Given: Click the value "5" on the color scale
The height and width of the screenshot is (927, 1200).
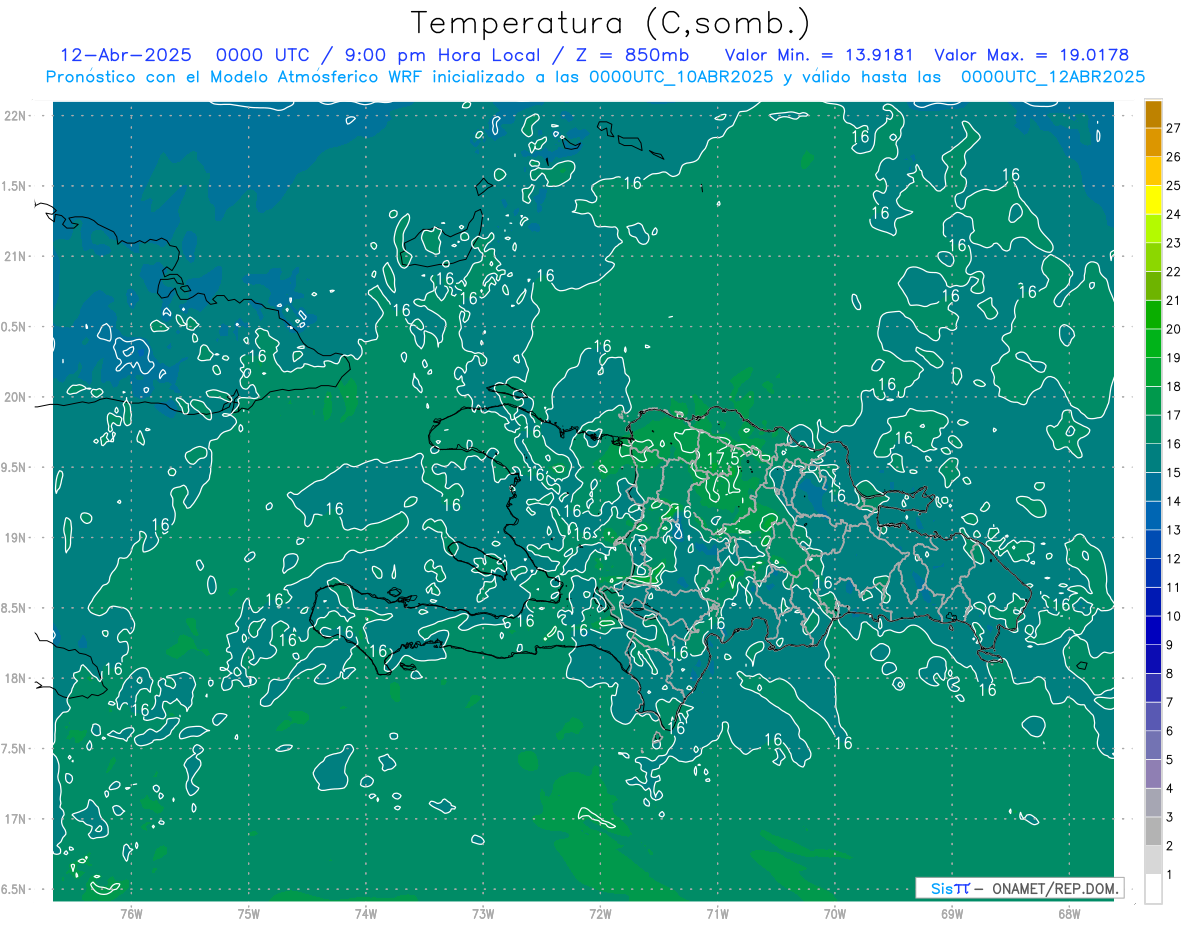Looking at the screenshot, I should 1171,759.
